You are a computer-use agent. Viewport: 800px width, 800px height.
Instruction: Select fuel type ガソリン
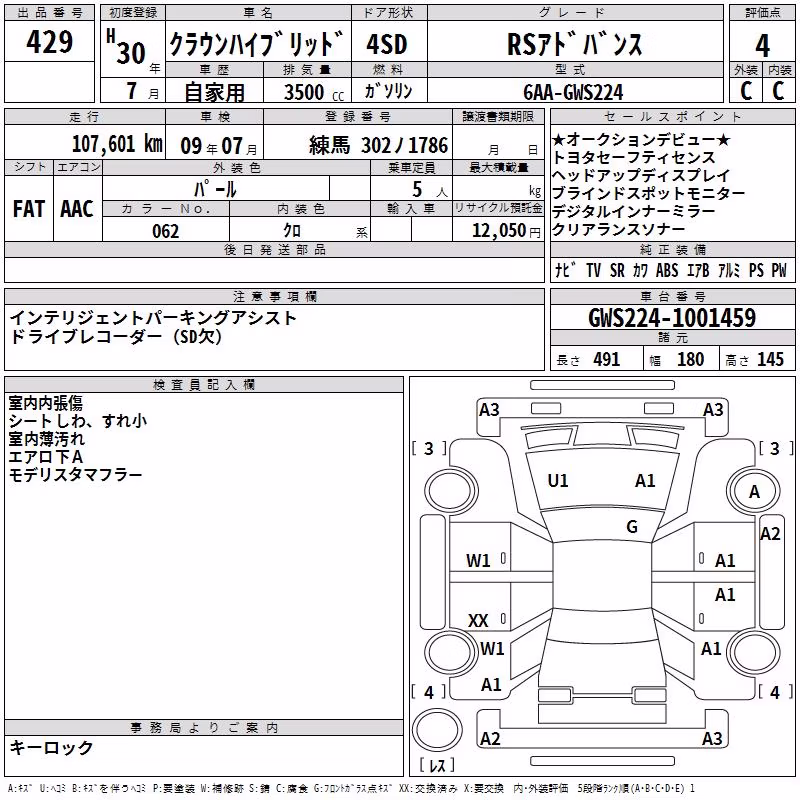coord(388,91)
